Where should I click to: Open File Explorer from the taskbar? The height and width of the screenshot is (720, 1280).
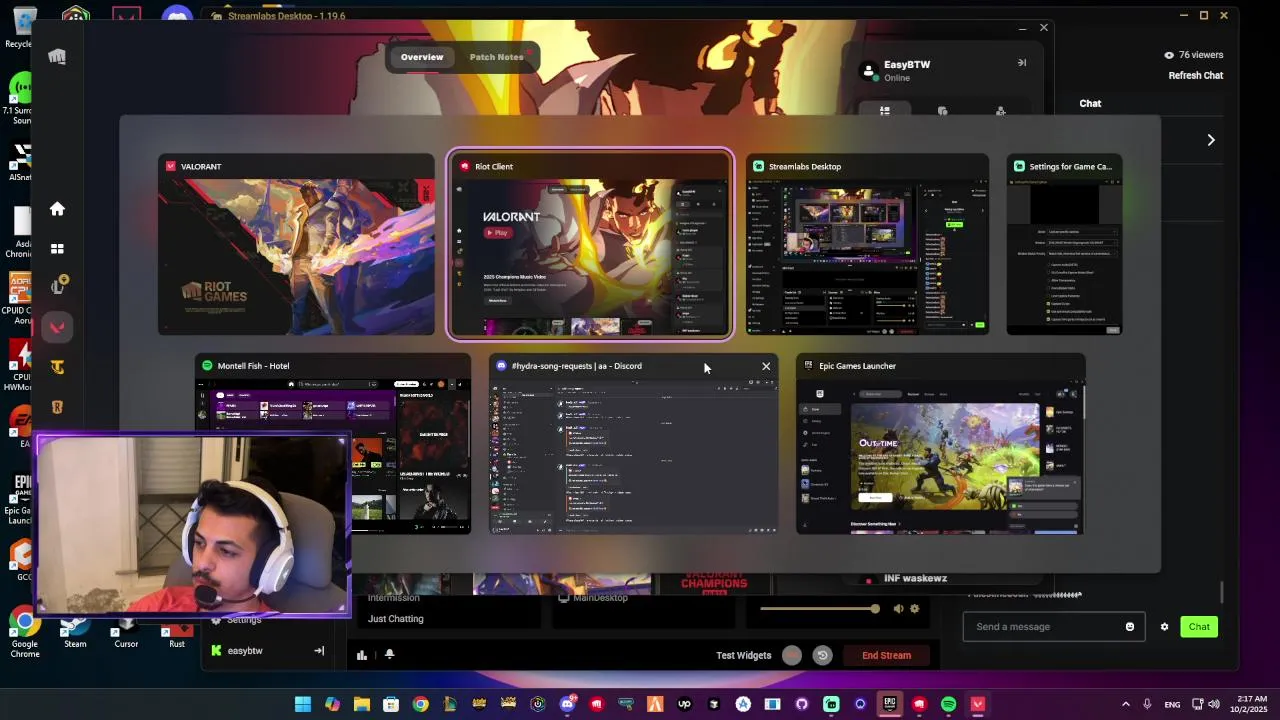361,704
